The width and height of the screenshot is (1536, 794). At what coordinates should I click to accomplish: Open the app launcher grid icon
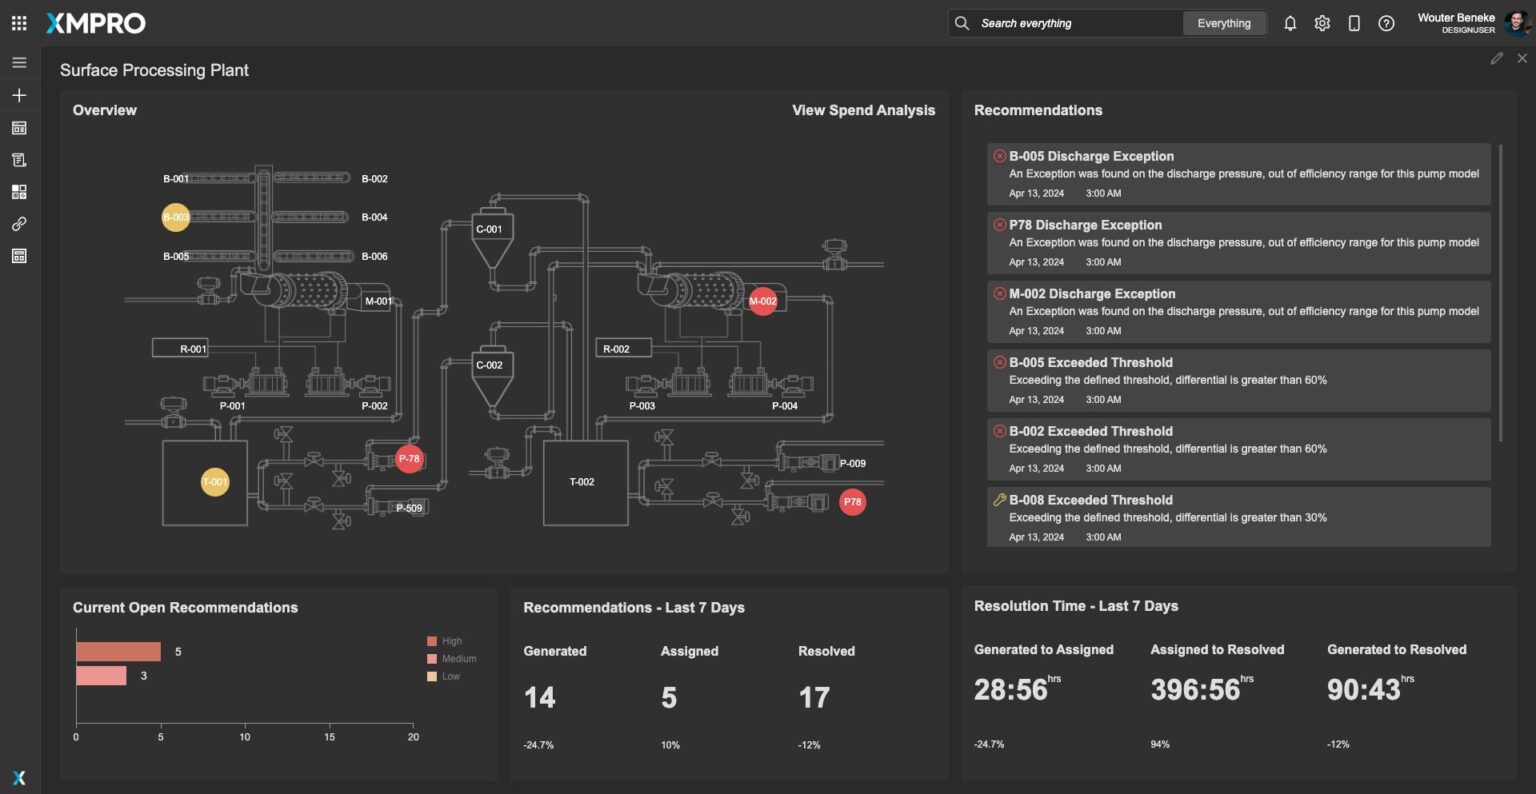point(19,23)
